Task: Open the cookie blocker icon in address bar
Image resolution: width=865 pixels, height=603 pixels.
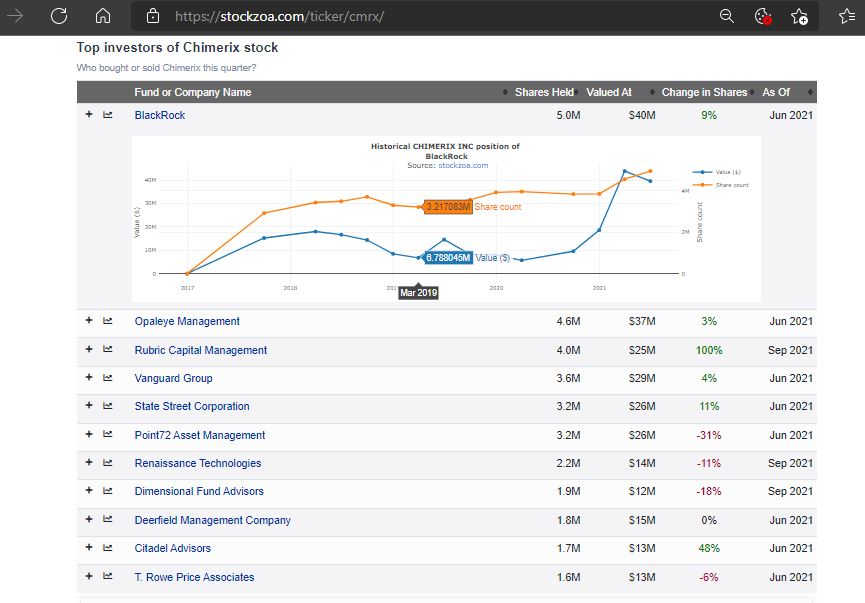Action: pos(763,17)
